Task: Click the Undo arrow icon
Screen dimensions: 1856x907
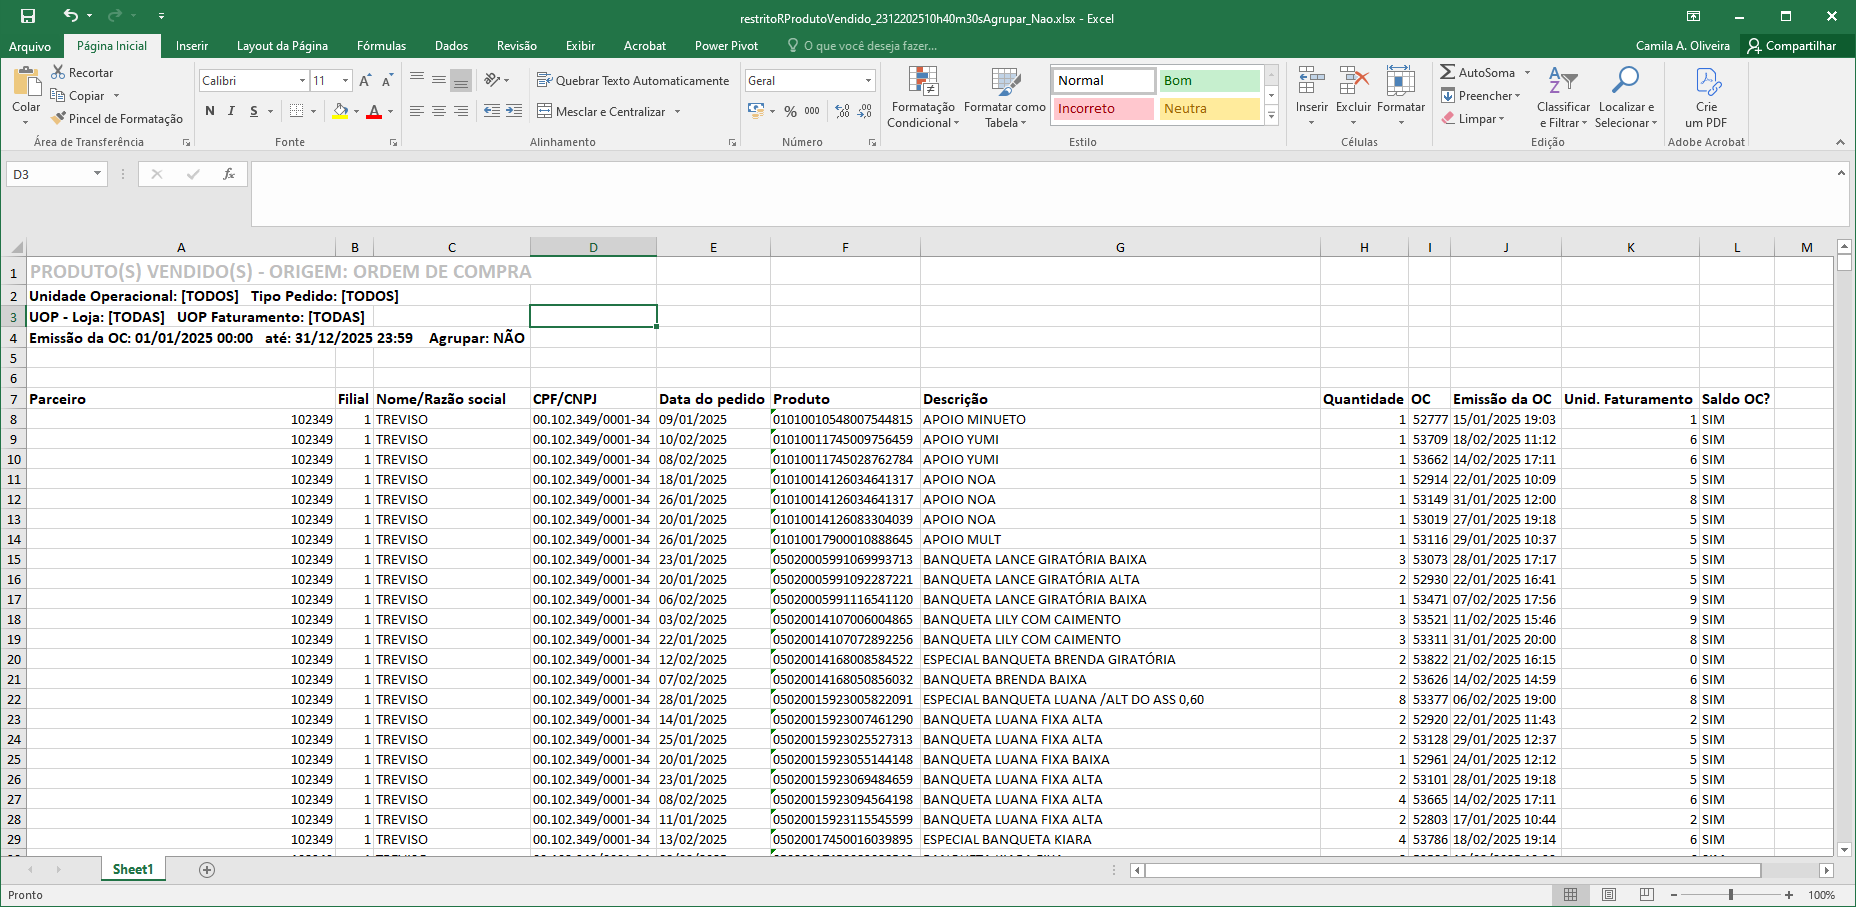Action: pos(70,16)
